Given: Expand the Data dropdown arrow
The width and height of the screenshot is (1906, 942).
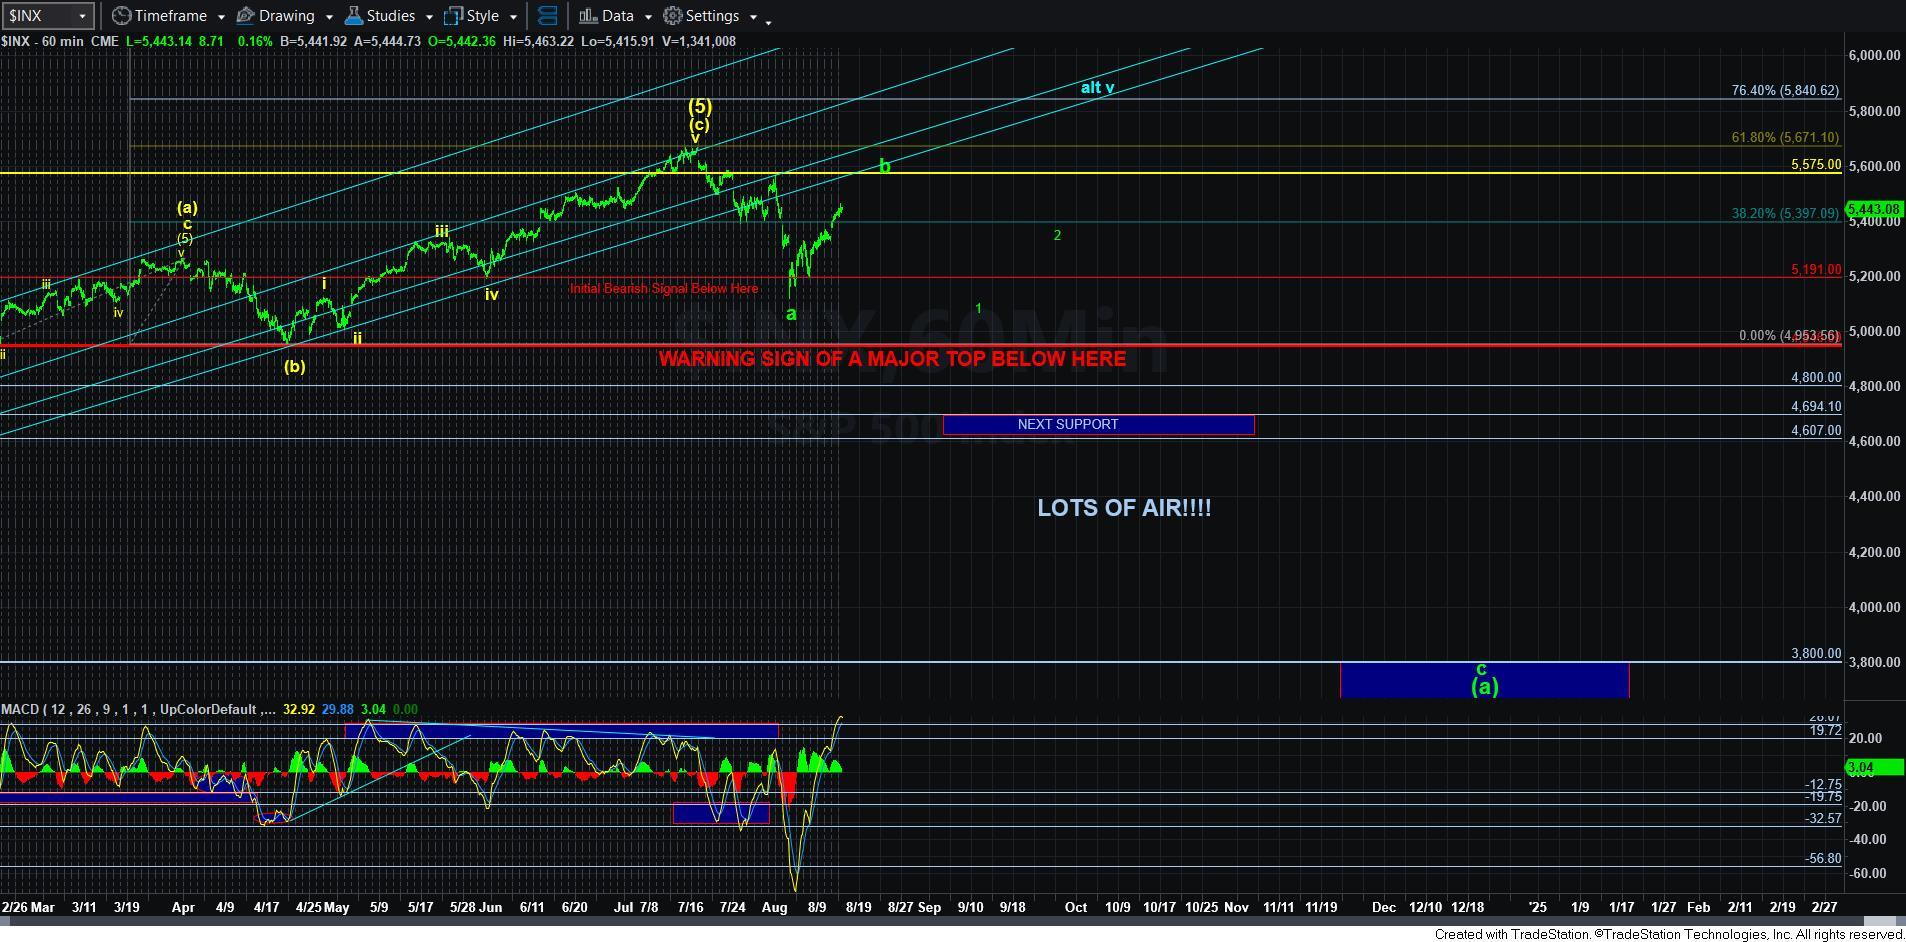Looking at the screenshot, I should (648, 17).
